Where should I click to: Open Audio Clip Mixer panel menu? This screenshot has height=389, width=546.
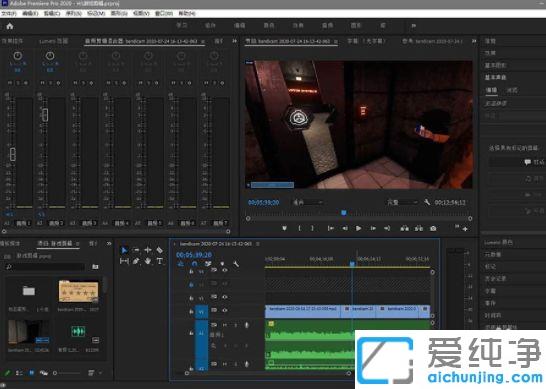click(x=203, y=41)
